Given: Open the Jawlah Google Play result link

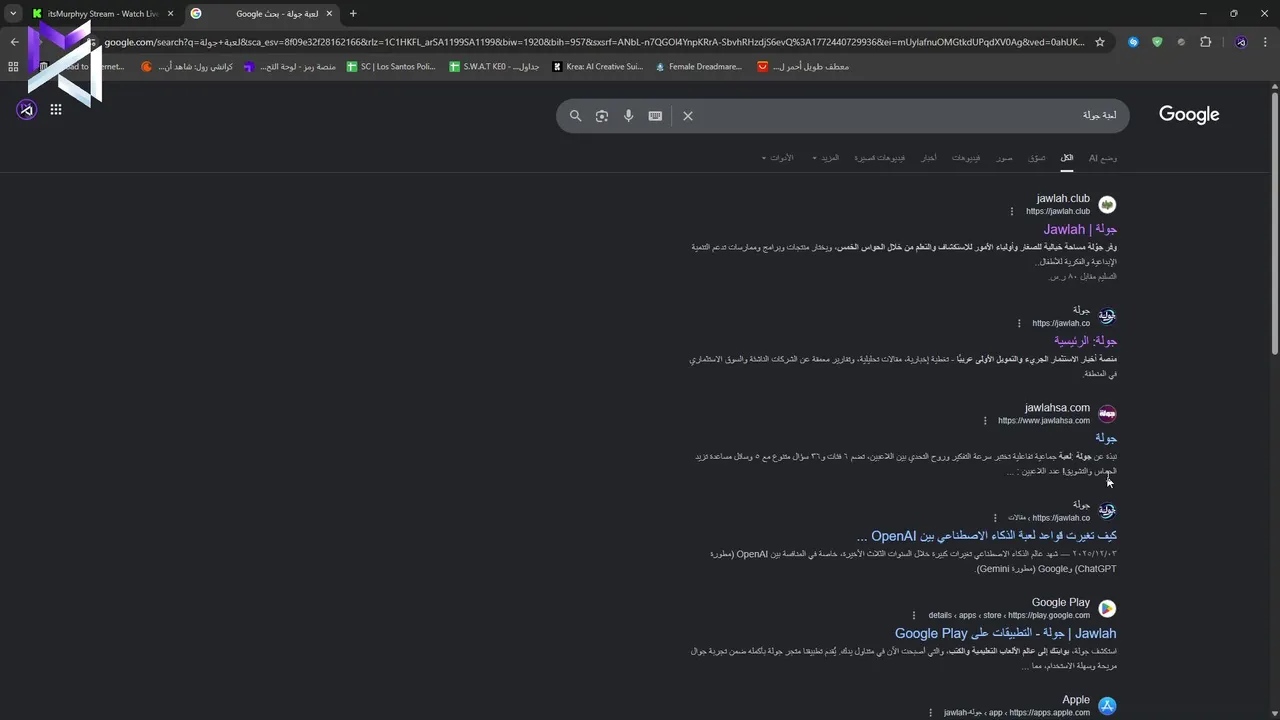Looking at the screenshot, I should tap(1006, 633).
